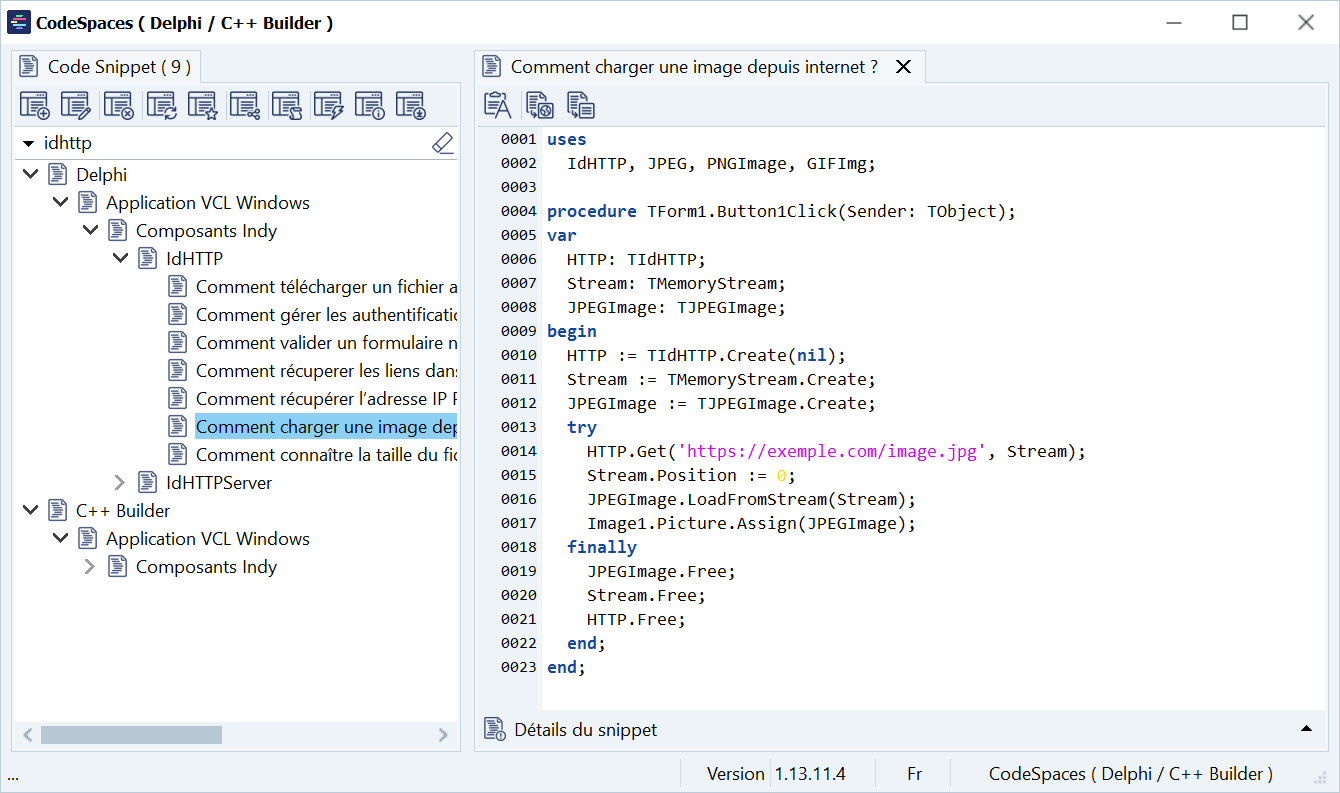The image size is (1340, 793).
Task: Clear the search field with the eraser icon
Action: pos(442,143)
